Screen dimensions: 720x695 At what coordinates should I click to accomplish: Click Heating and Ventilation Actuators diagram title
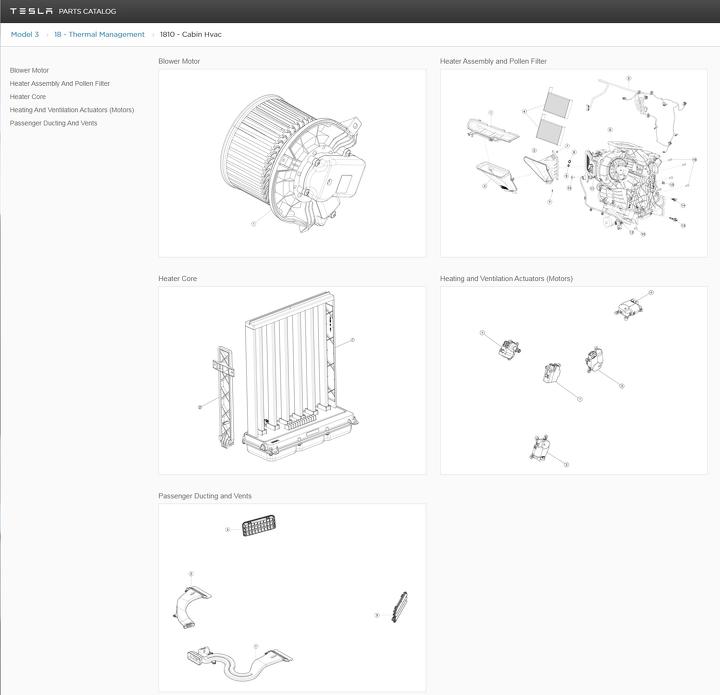tap(506, 278)
